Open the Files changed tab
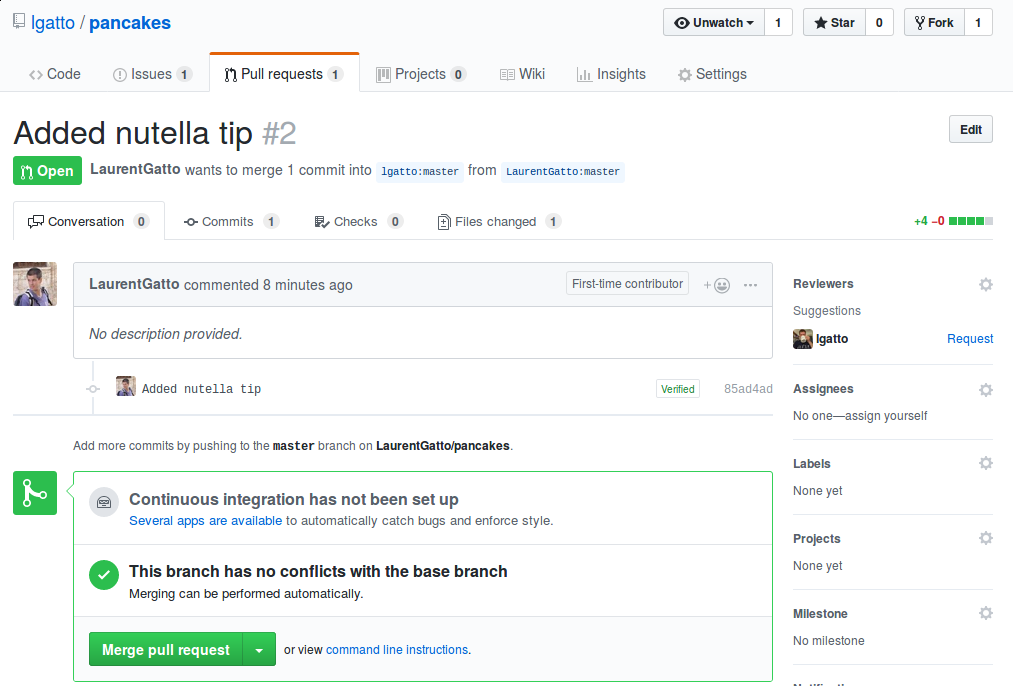This screenshot has height=686, width=1013. pyautogui.click(x=497, y=221)
